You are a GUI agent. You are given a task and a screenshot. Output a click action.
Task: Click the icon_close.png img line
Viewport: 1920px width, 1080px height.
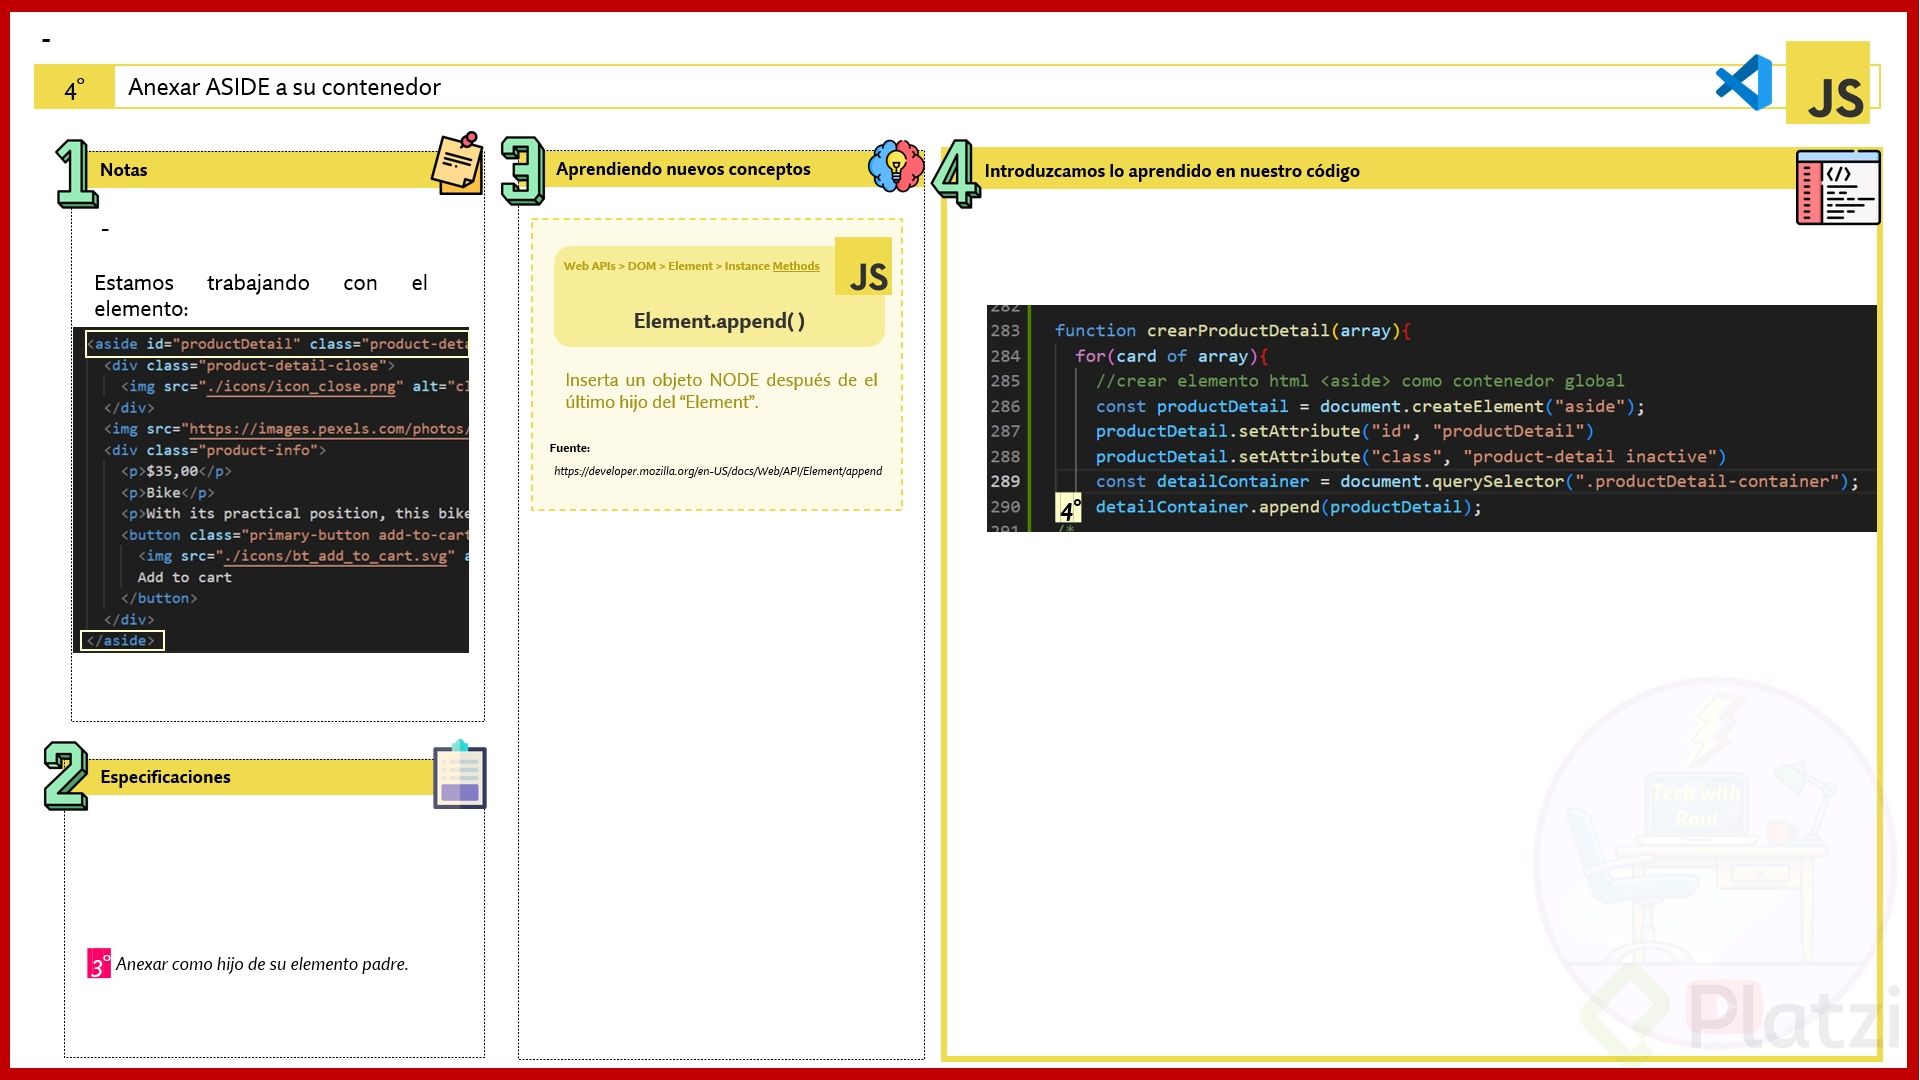295,387
